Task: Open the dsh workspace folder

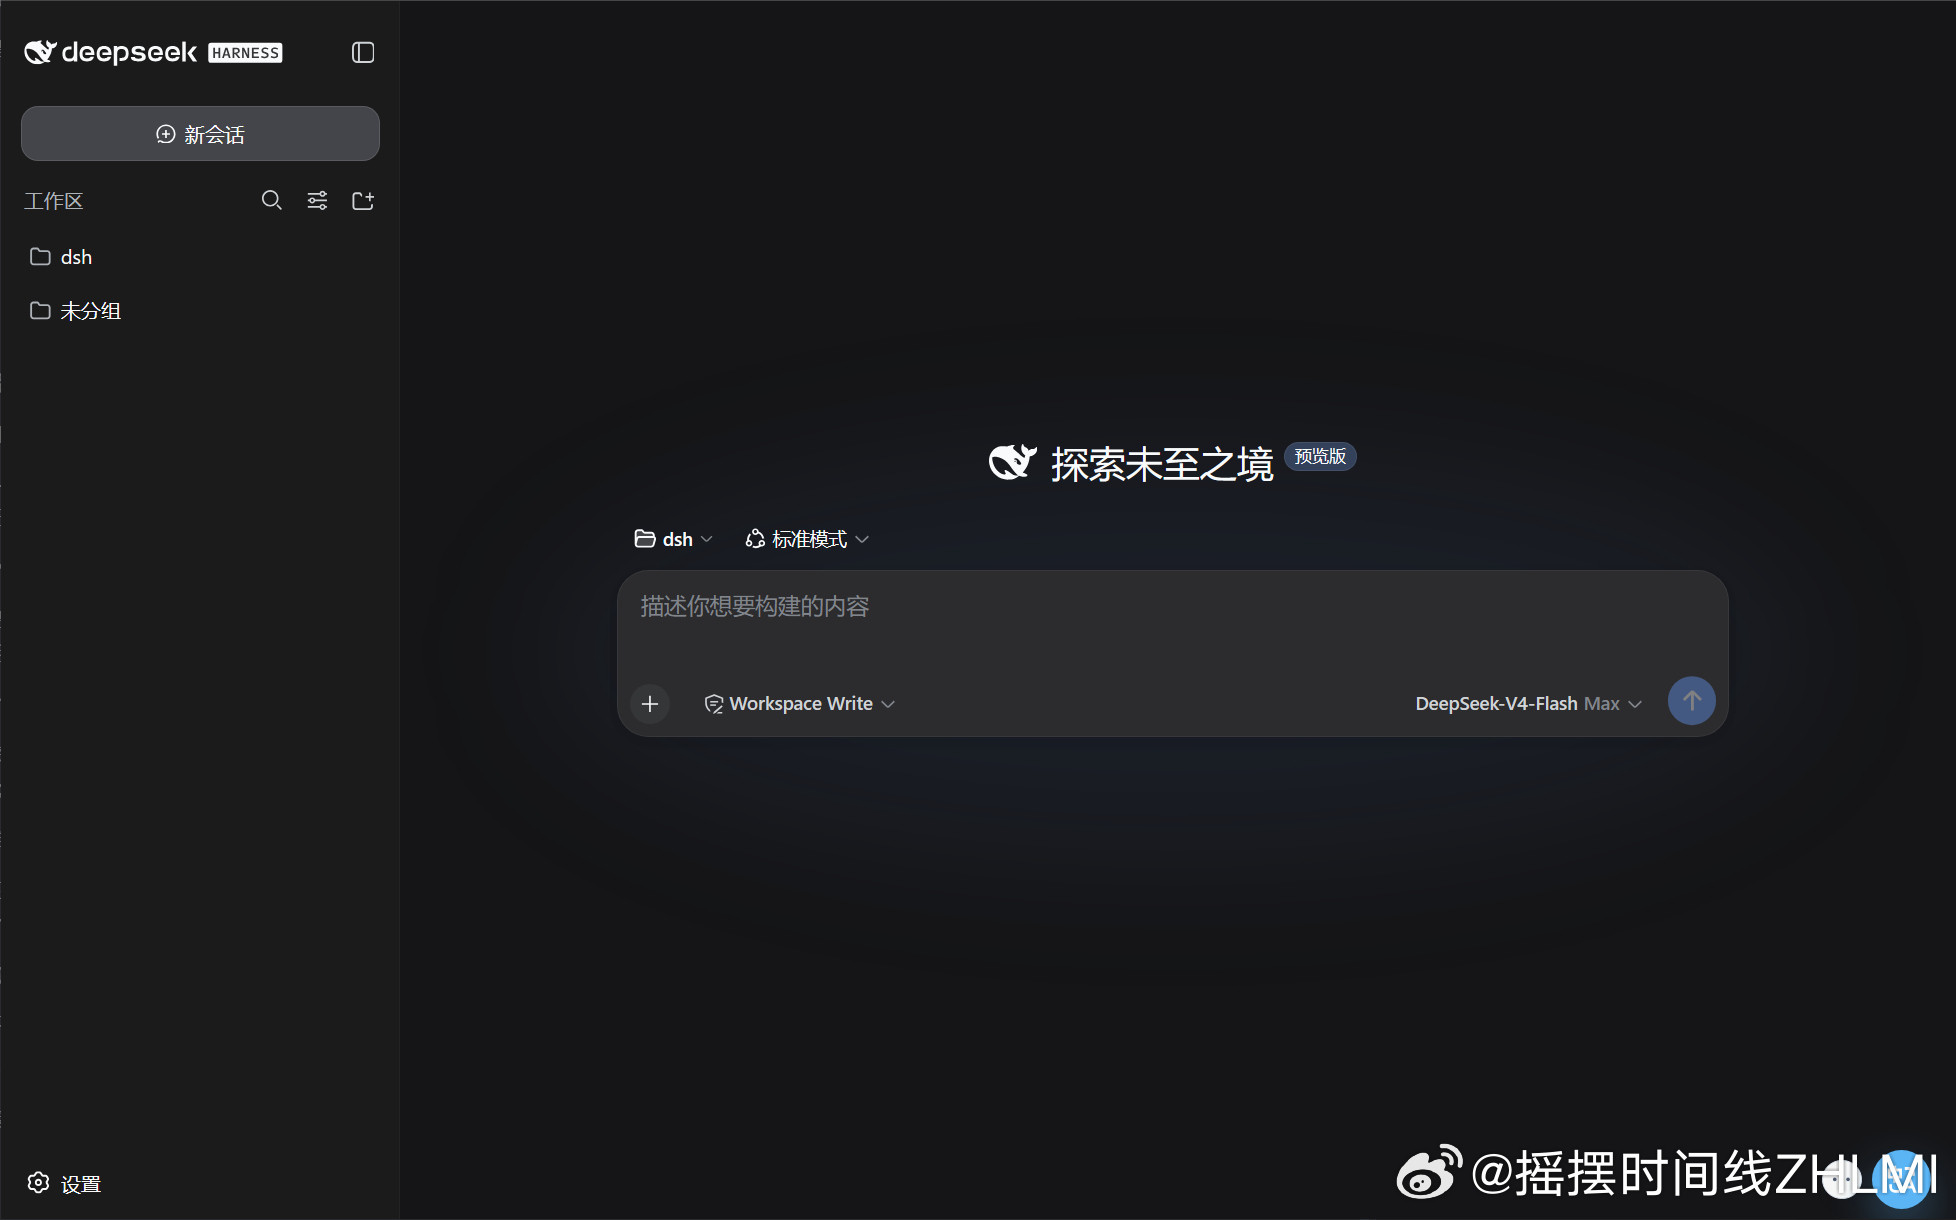Action: 200,257
